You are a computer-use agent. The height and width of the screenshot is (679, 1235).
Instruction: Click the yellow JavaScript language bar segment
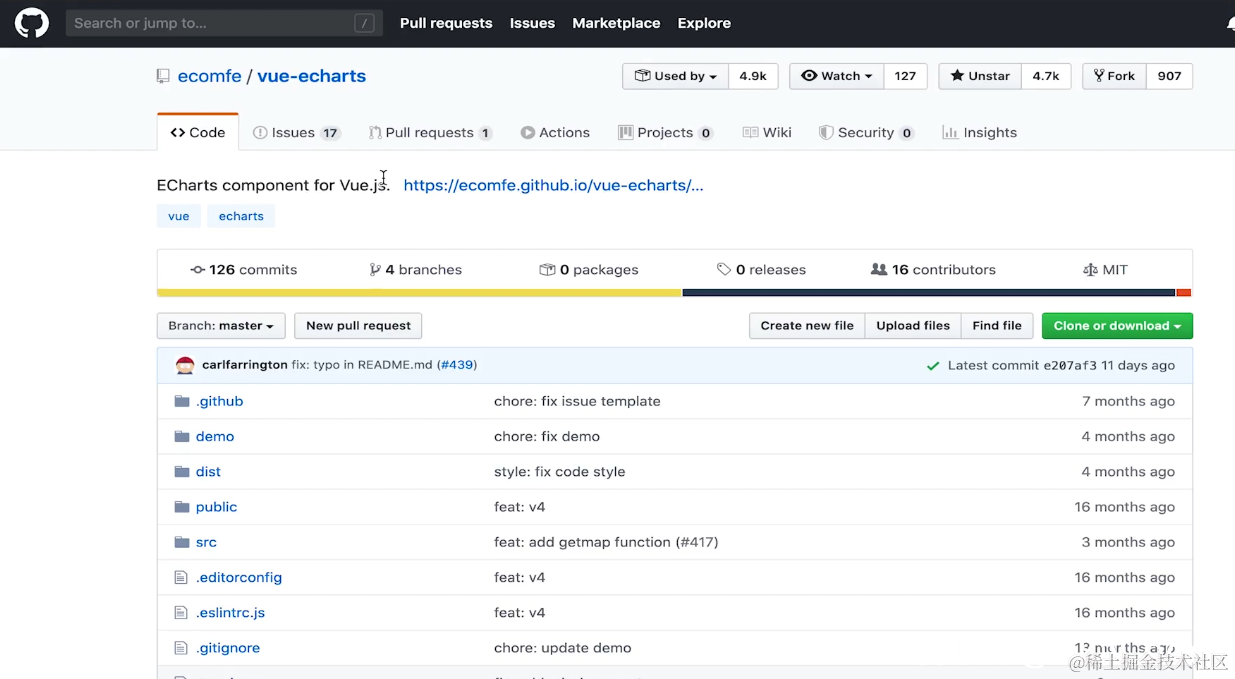(419, 293)
